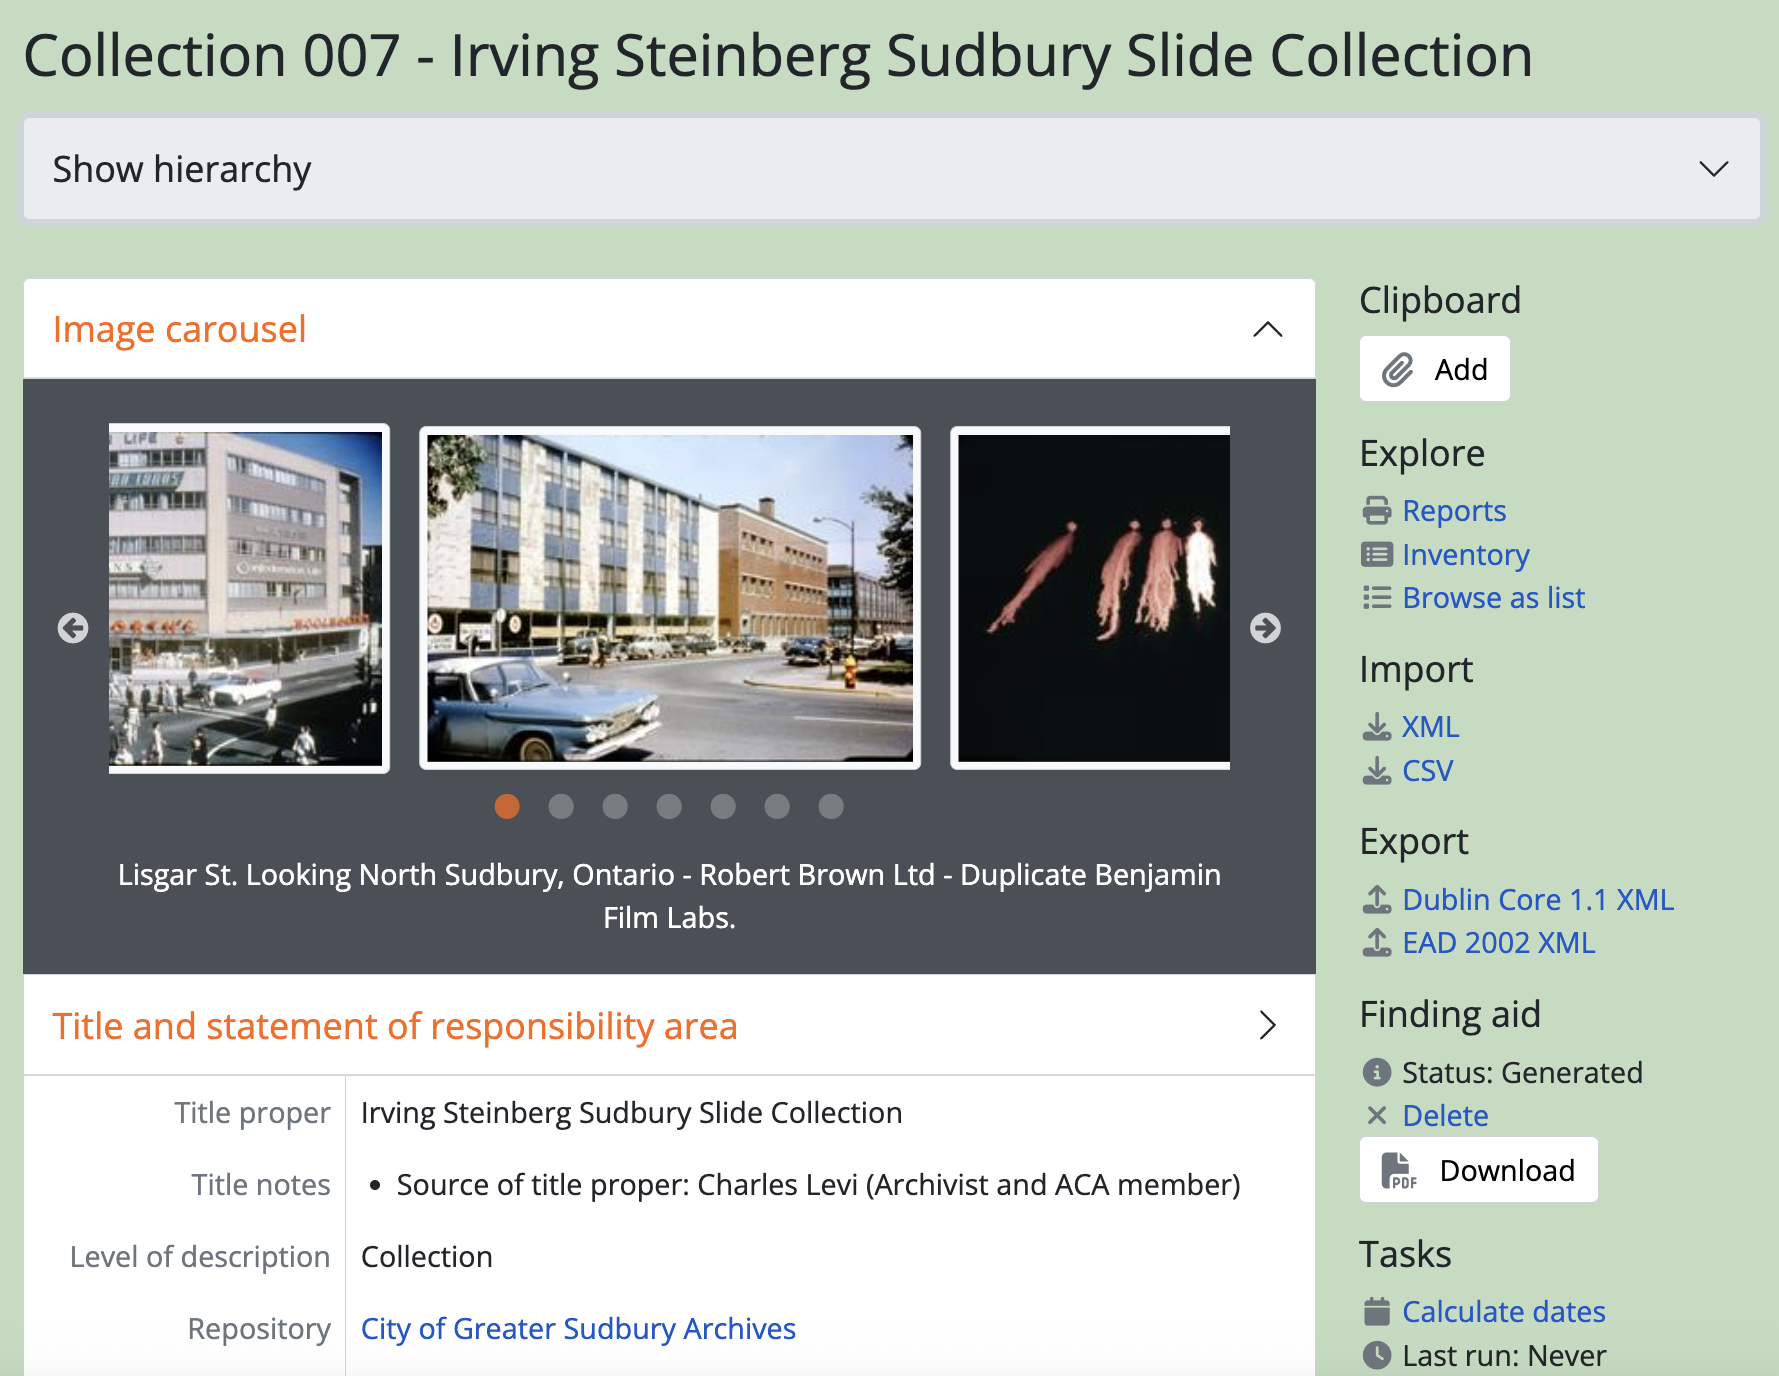
Task: Click the X icon beside Delete
Action: (x=1377, y=1115)
